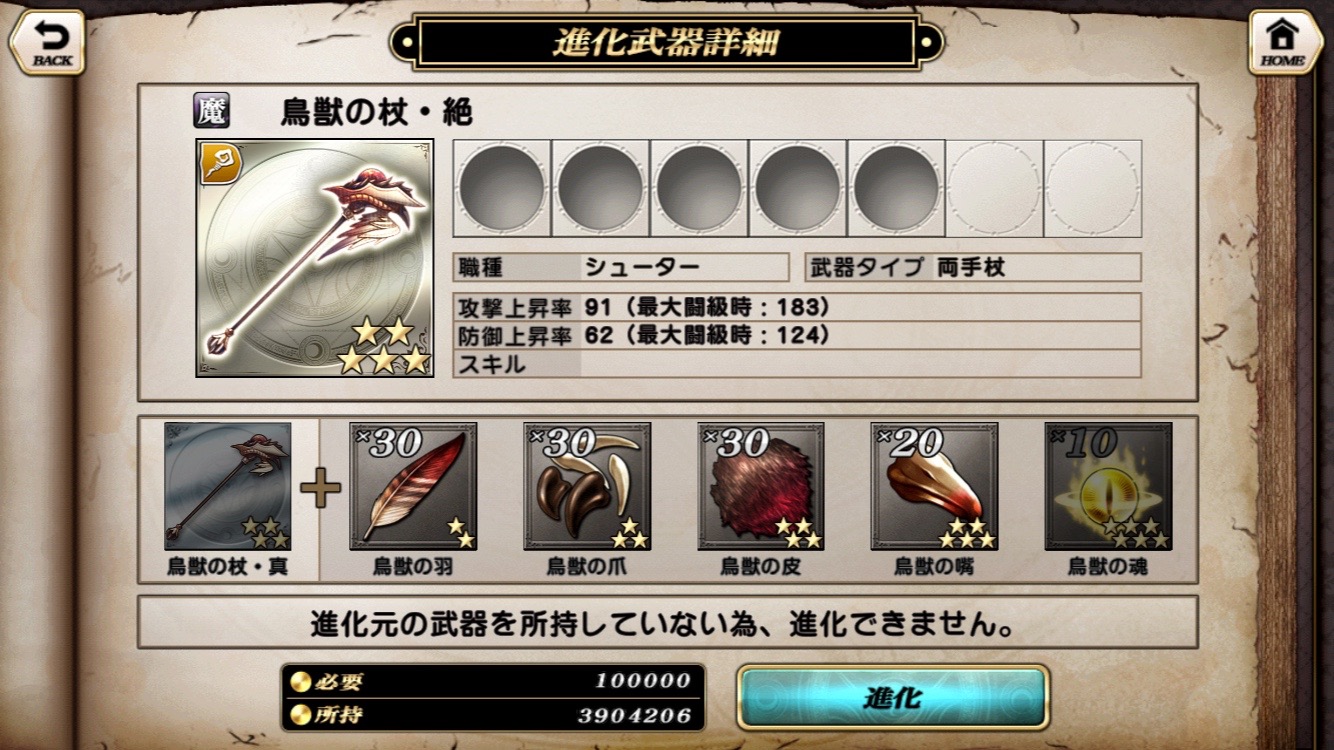1334x750 pixels.
Task: Tap the sixth empty skill slot
Action: tap(994, 188)
